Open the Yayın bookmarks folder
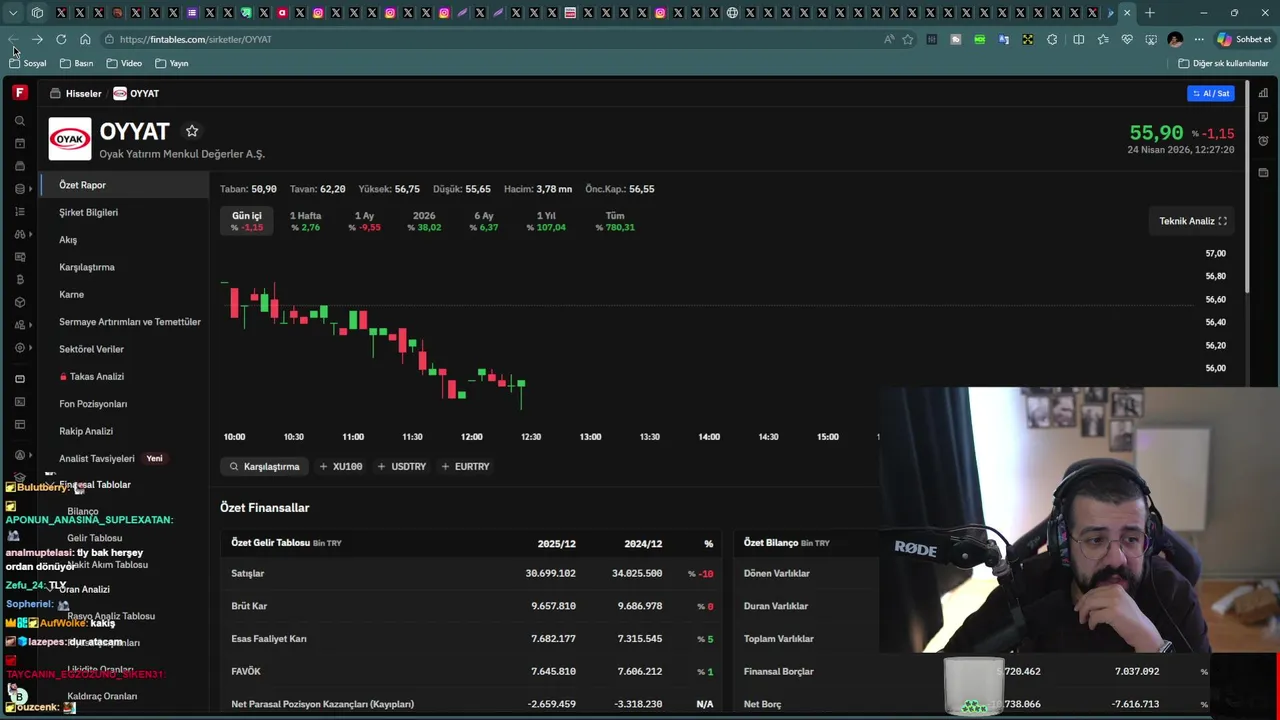 coord(172,63)
